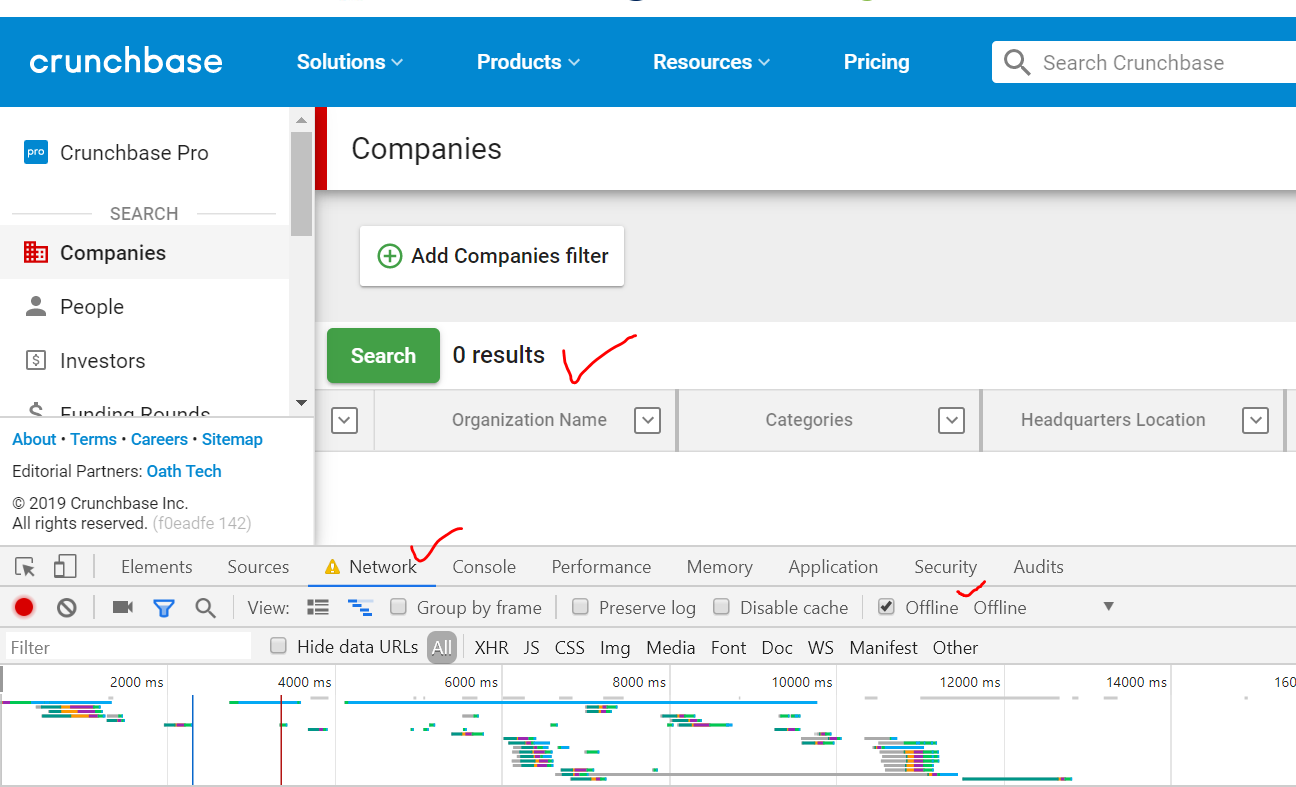1296x787 pixels.
Task: Select the All request type filter
Action: coord(442,647)
